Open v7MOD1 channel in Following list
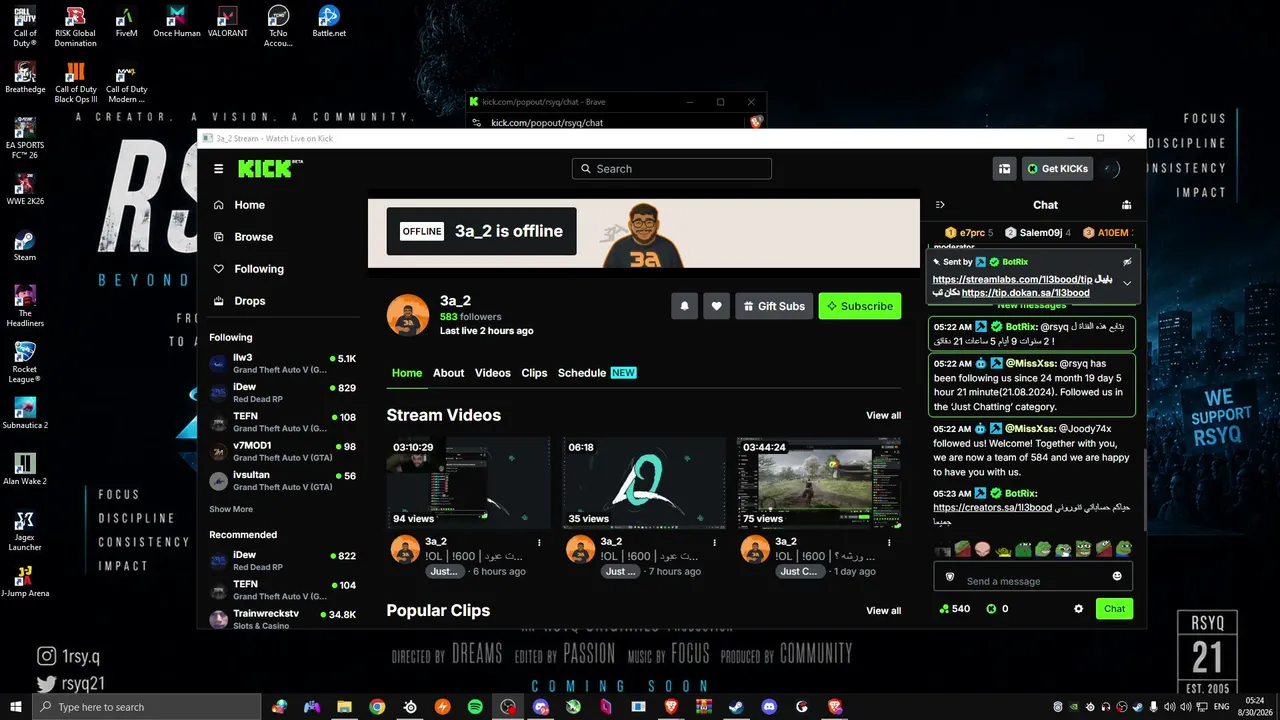Image resolution: width=1280 pixels, height=720 pixels. coord(283,451)
